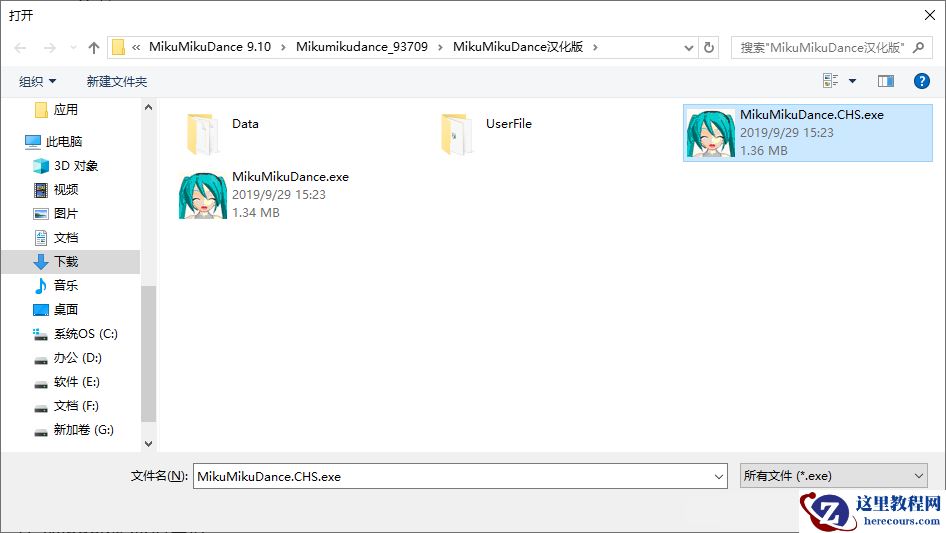This screenshot has height=533, width=946.
Task: Click the UserFile folder name
Action: [x=509, y=124]
